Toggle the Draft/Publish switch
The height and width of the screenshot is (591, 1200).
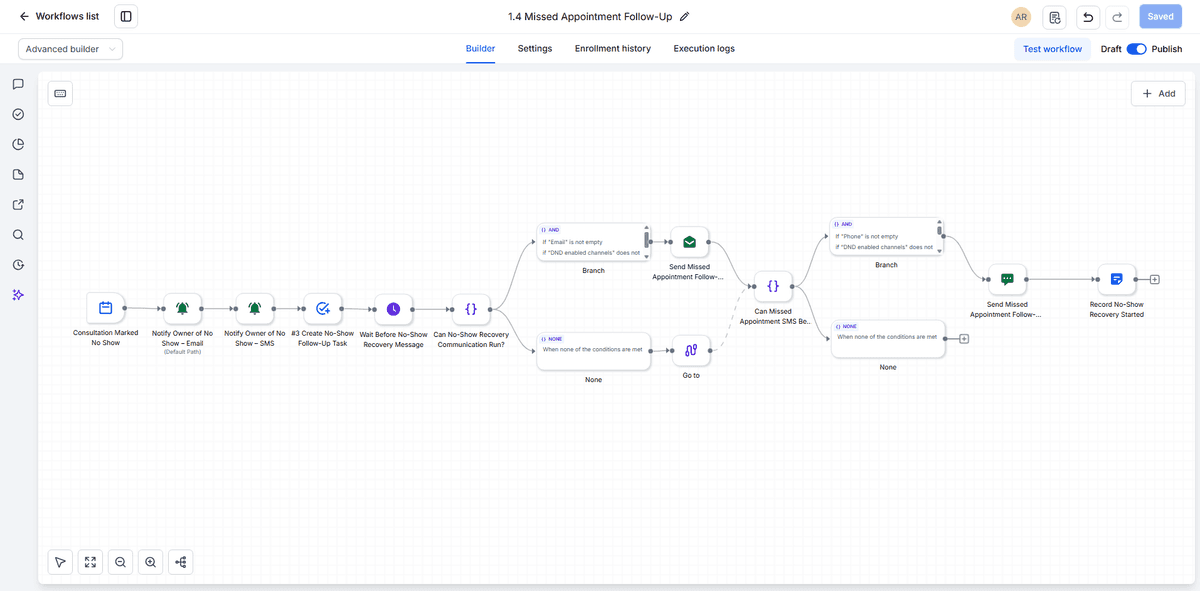1136,49
